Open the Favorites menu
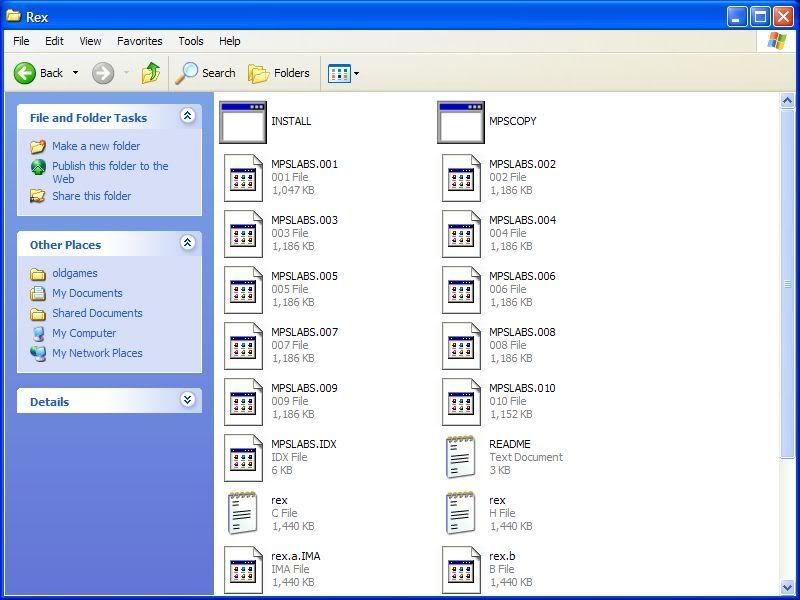800x600 pixels. click(x=139, y=41)
